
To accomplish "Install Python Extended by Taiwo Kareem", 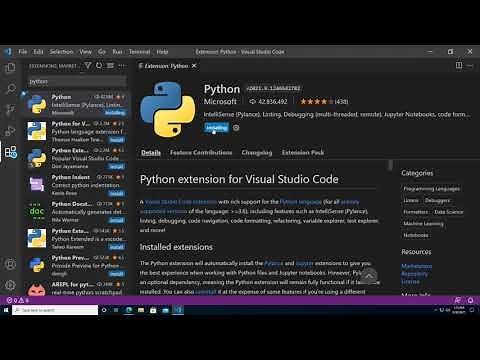I will coord(117,247).
